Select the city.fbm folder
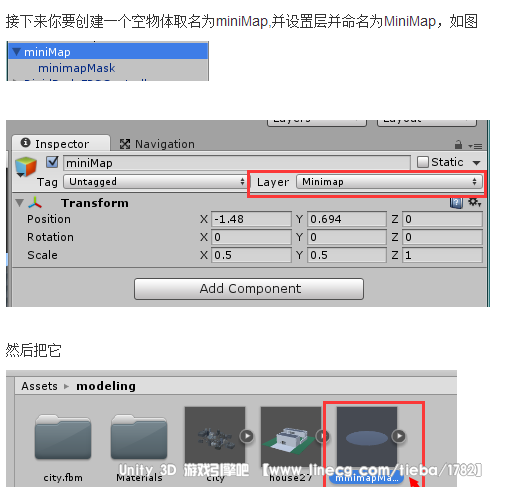528x487 pixels. [x=63, y=437]
